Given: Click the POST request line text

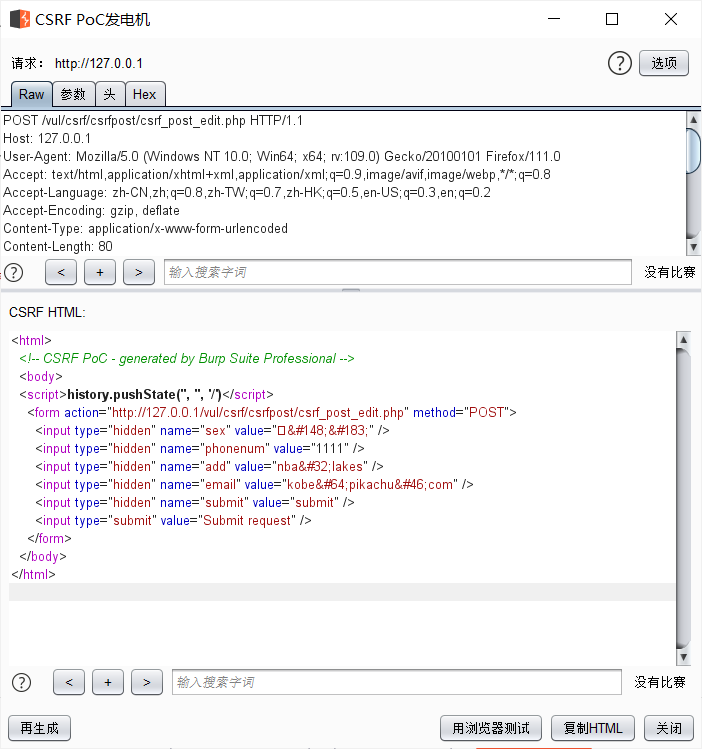Looking at the screenshot, I should tap(153, 120).
